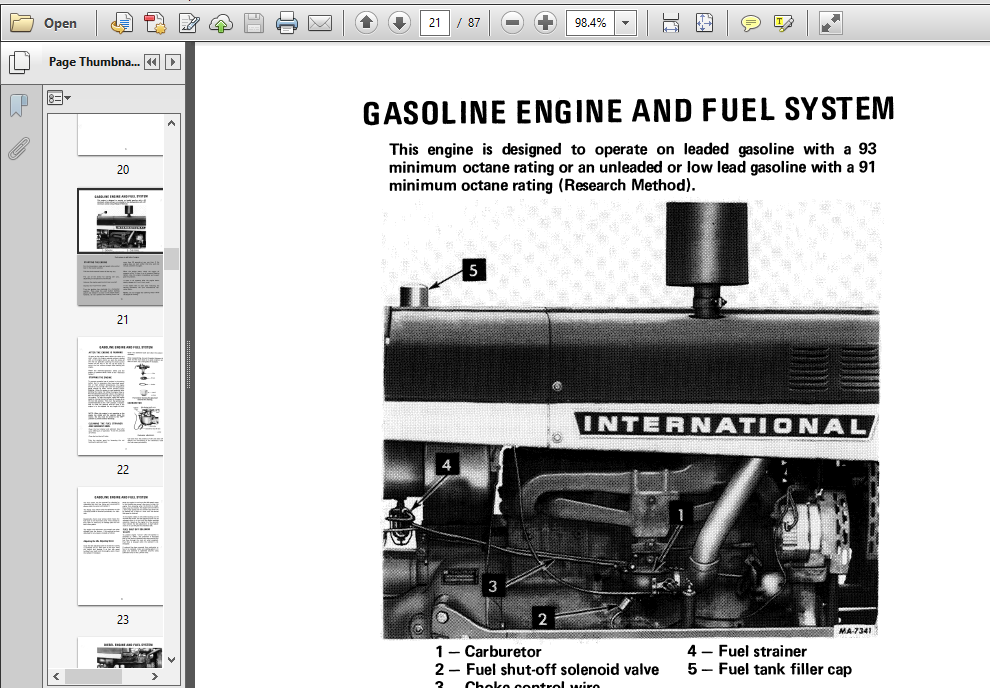Open the Edit PDF pencil-and-page tool

click(189, 23)
